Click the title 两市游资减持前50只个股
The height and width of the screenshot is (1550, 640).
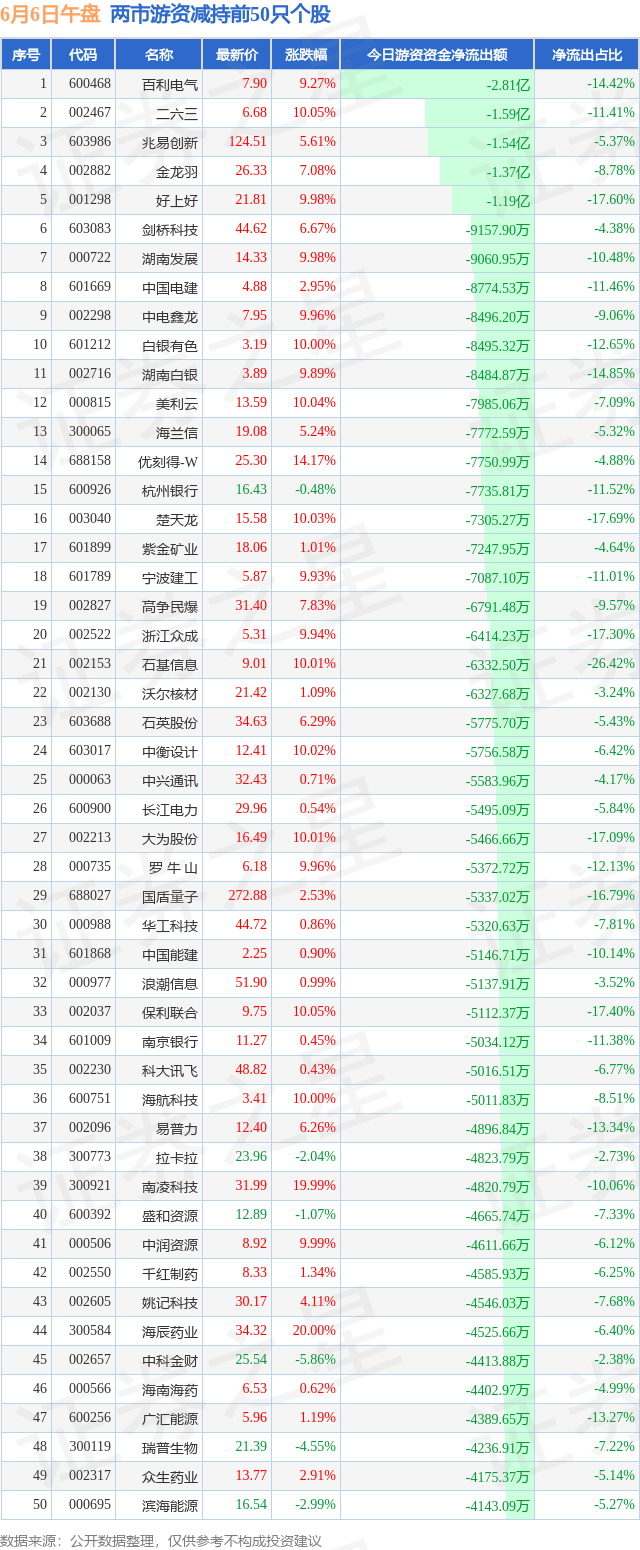click(219, 15)
